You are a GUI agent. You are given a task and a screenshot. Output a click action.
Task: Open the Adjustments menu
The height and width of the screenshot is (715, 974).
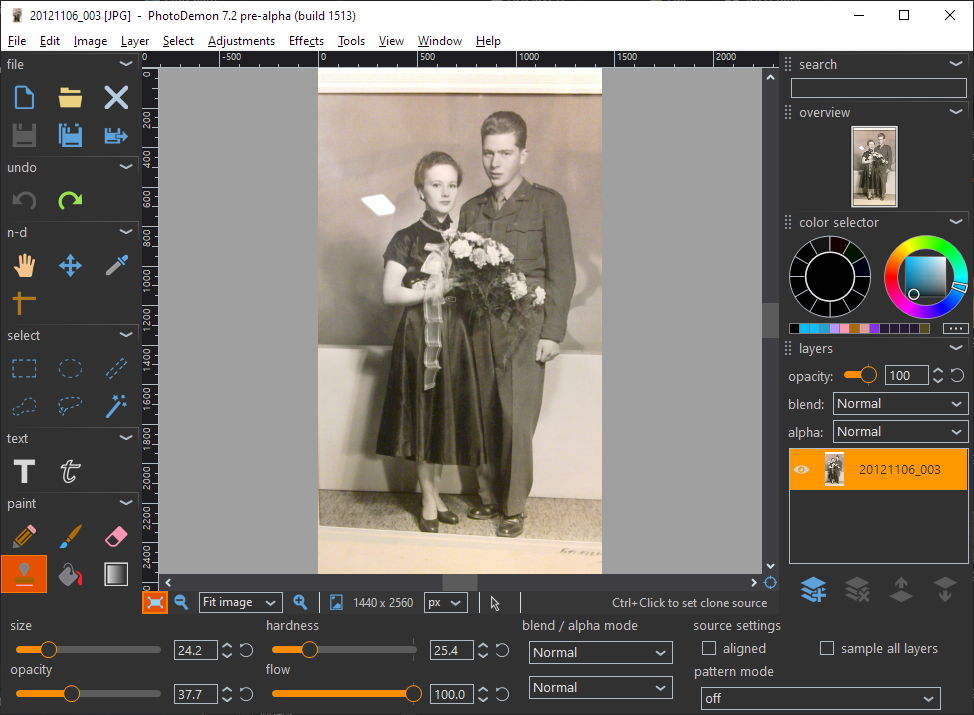241,41
